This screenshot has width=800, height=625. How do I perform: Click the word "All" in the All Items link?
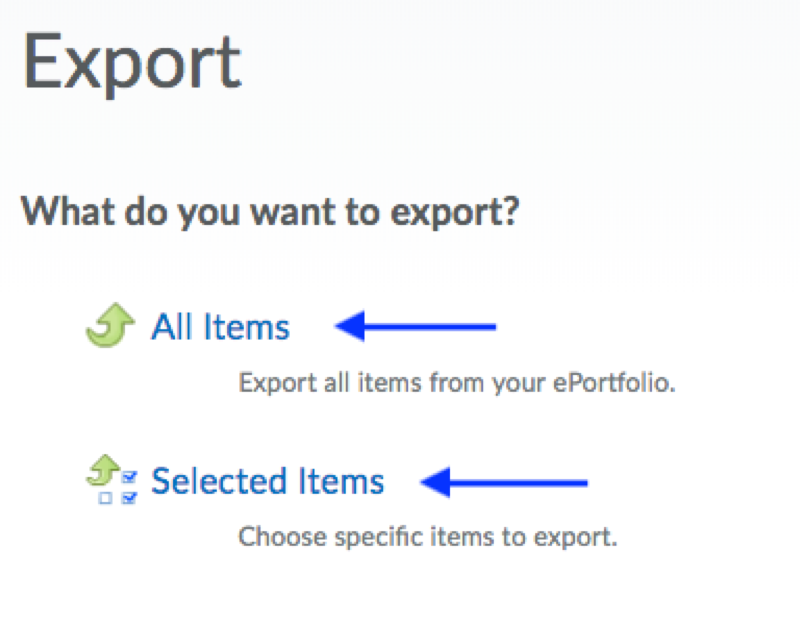point(171,327)
